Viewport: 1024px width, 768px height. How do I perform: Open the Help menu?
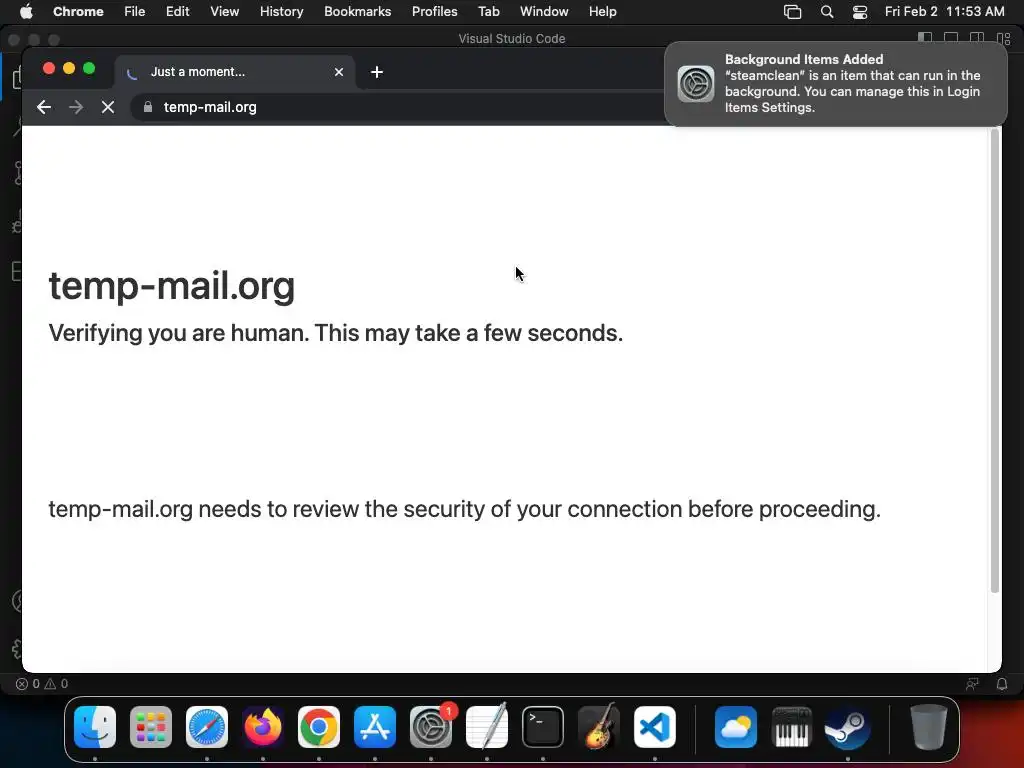click(x=602, y=11)
